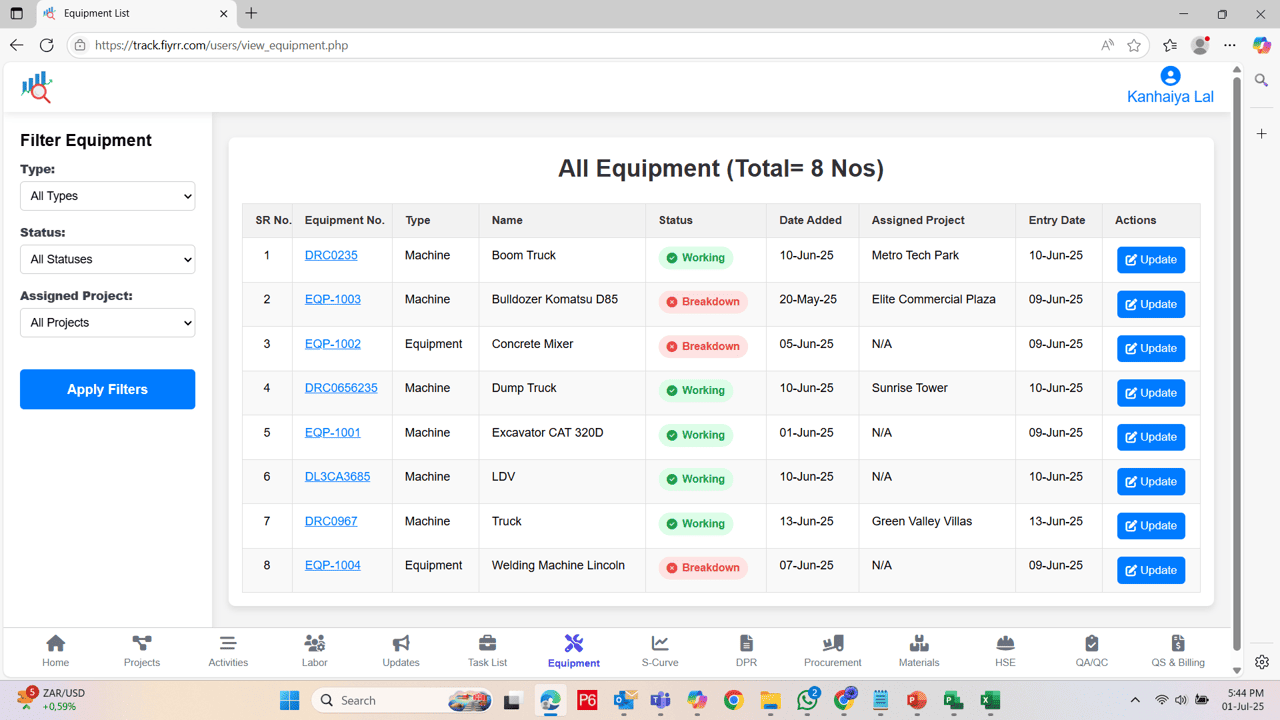Open the Home navigation icon
1280x720 pixels.
point(55,650)
